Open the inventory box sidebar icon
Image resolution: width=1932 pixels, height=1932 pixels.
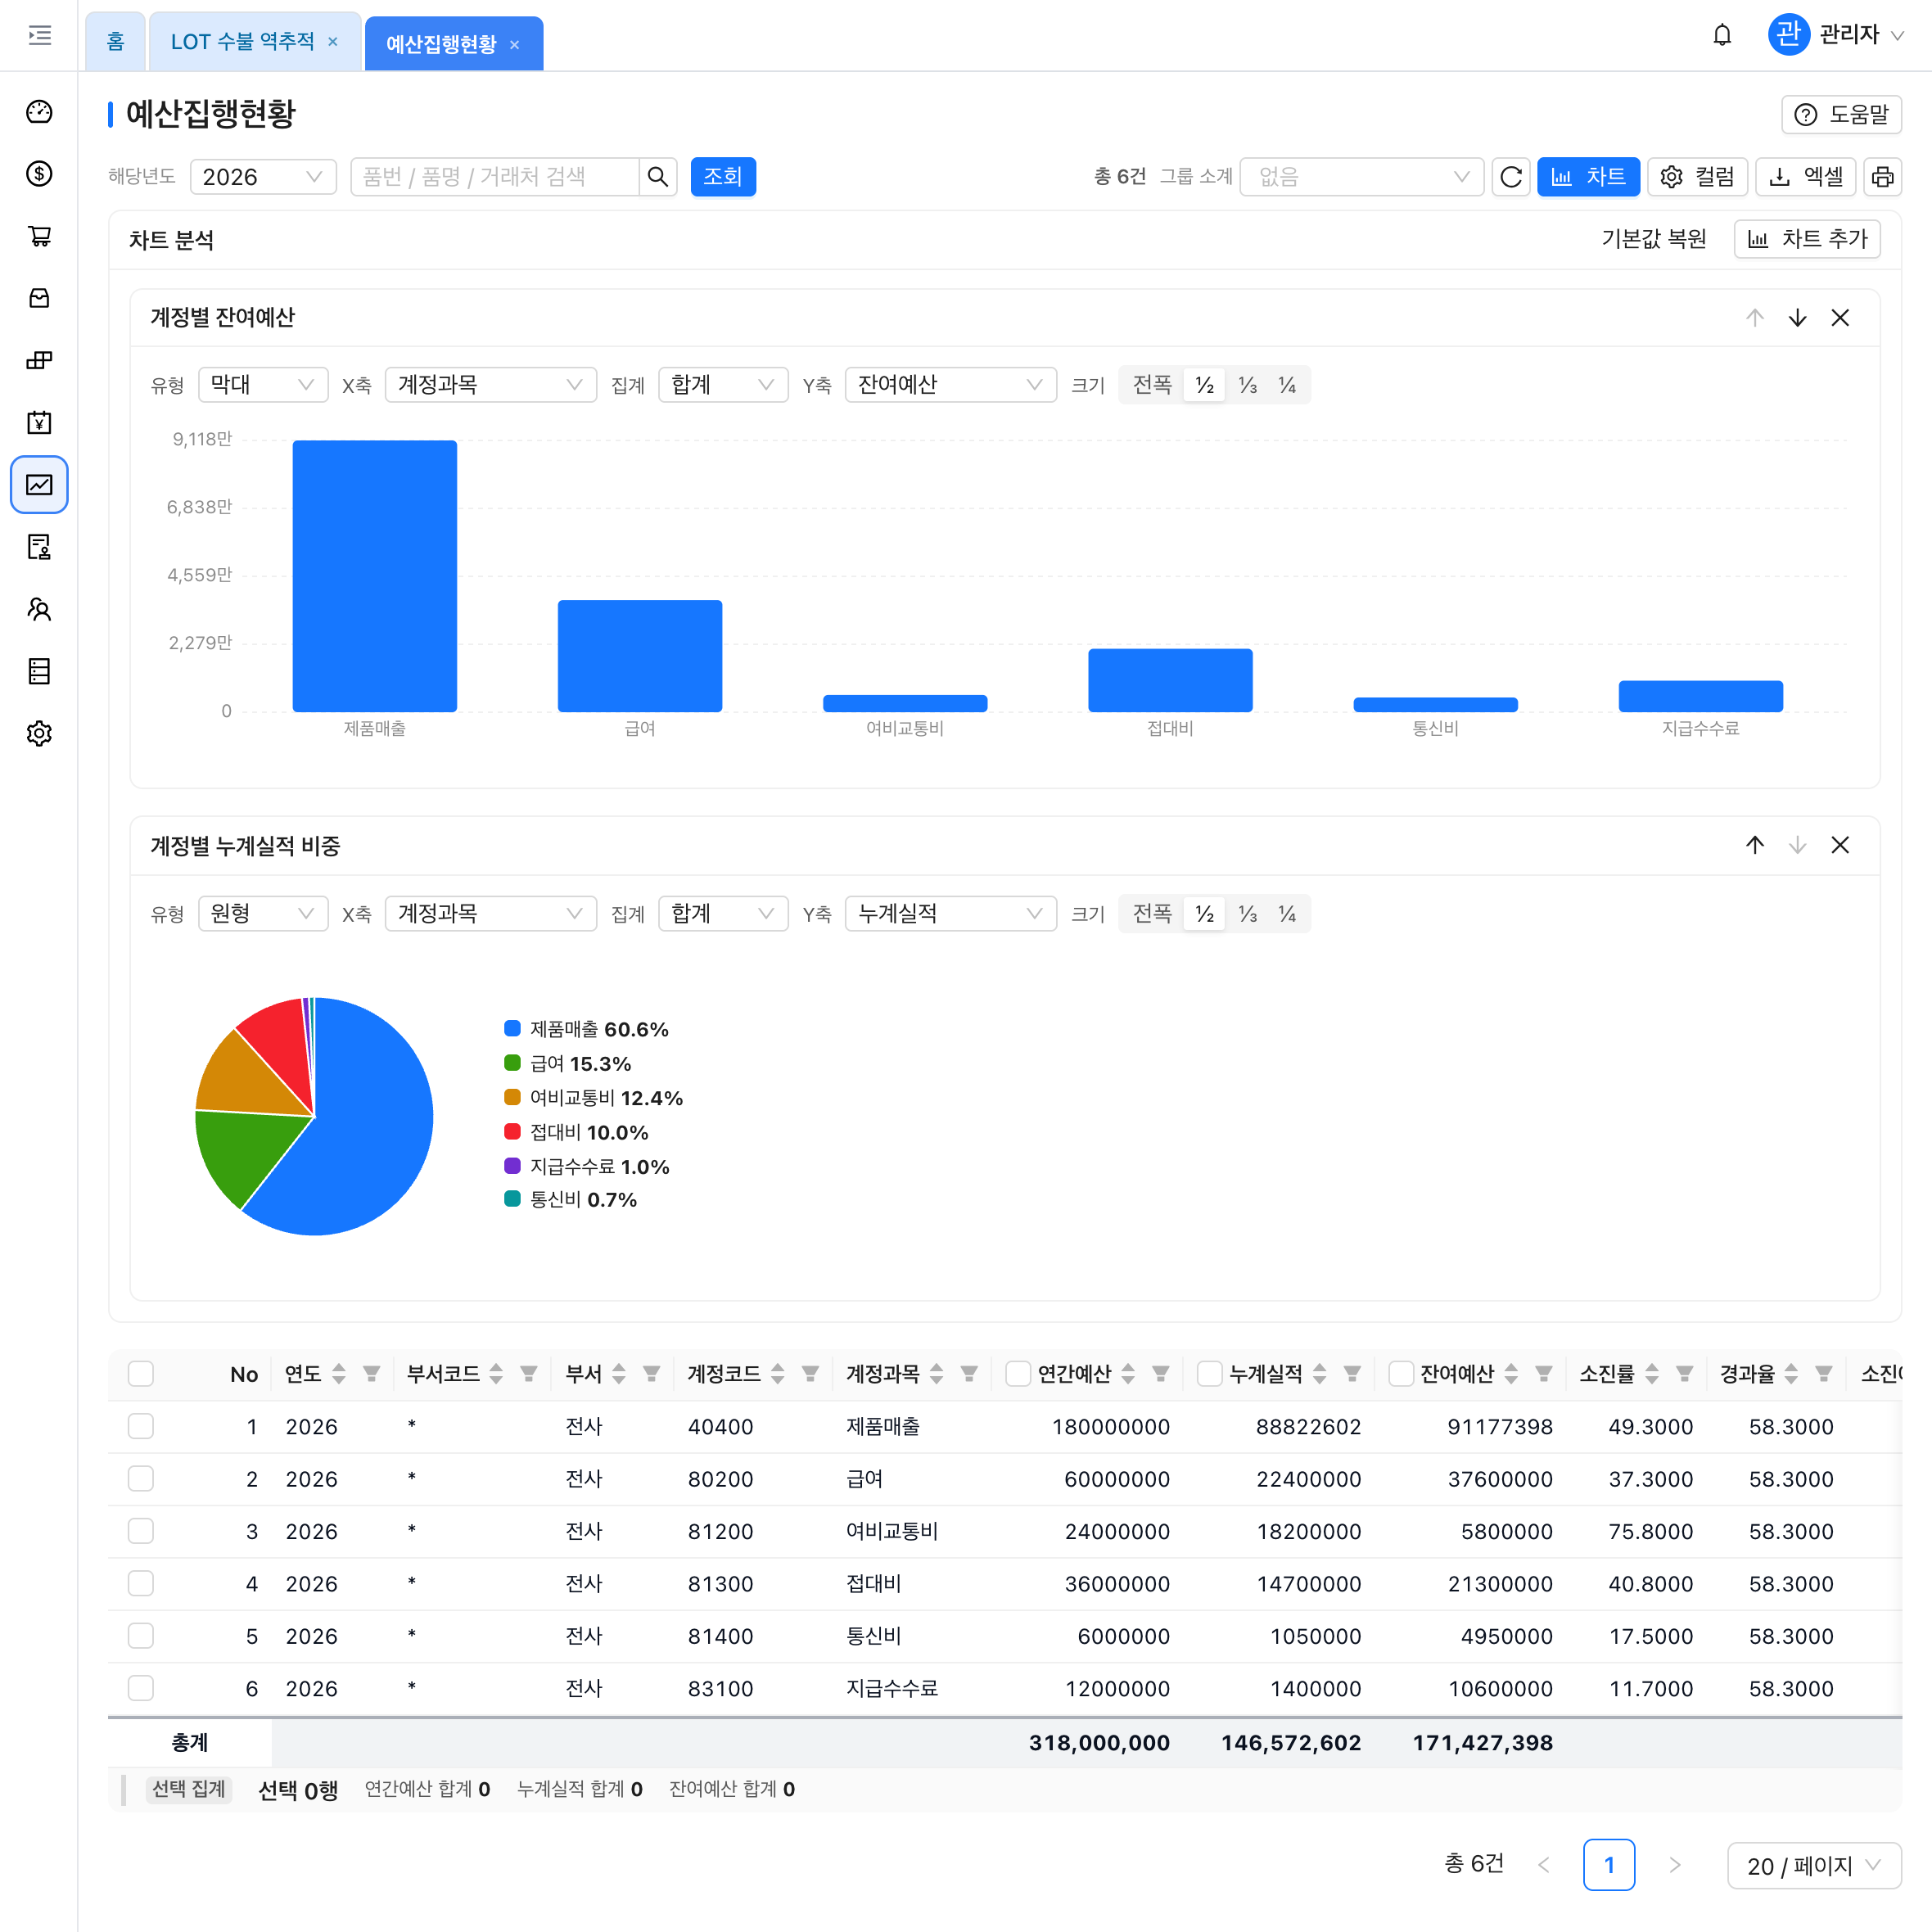[x=39, y=298]
